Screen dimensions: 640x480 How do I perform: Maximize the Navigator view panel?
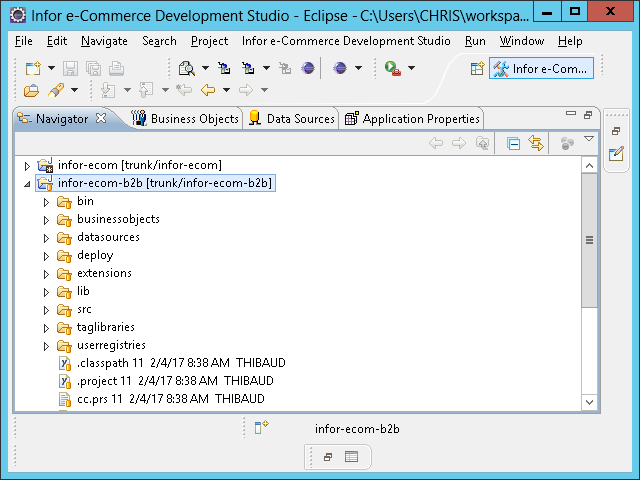click(588, 115)
